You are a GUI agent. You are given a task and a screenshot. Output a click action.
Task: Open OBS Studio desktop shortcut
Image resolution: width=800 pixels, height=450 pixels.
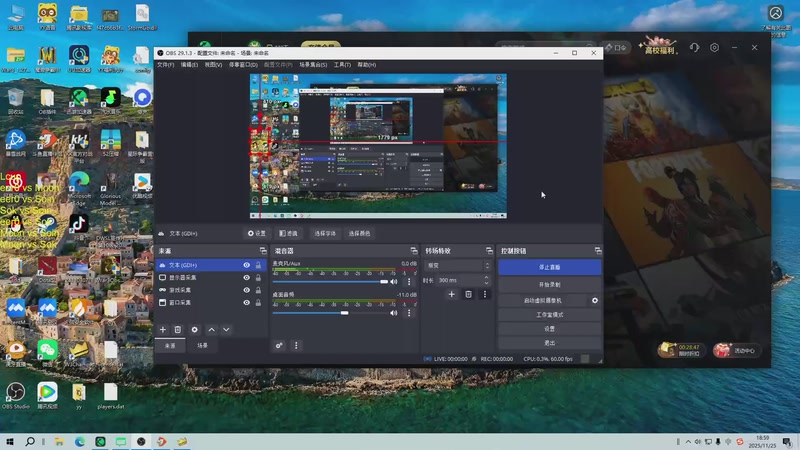[15, 395]
